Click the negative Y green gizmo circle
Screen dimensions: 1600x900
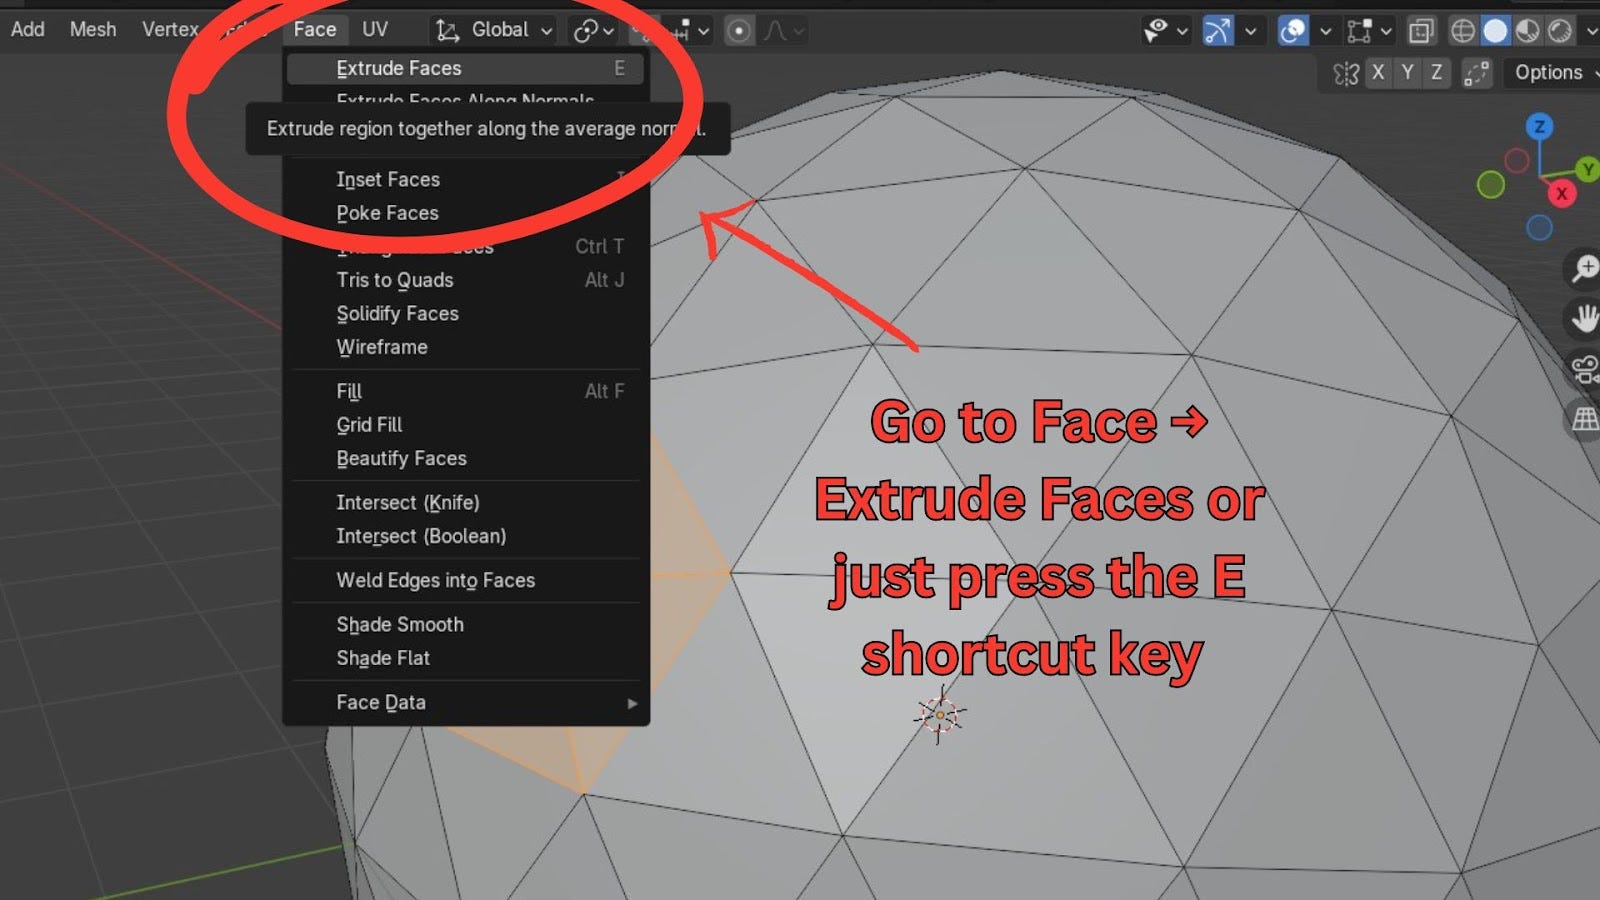[1491, 184]
